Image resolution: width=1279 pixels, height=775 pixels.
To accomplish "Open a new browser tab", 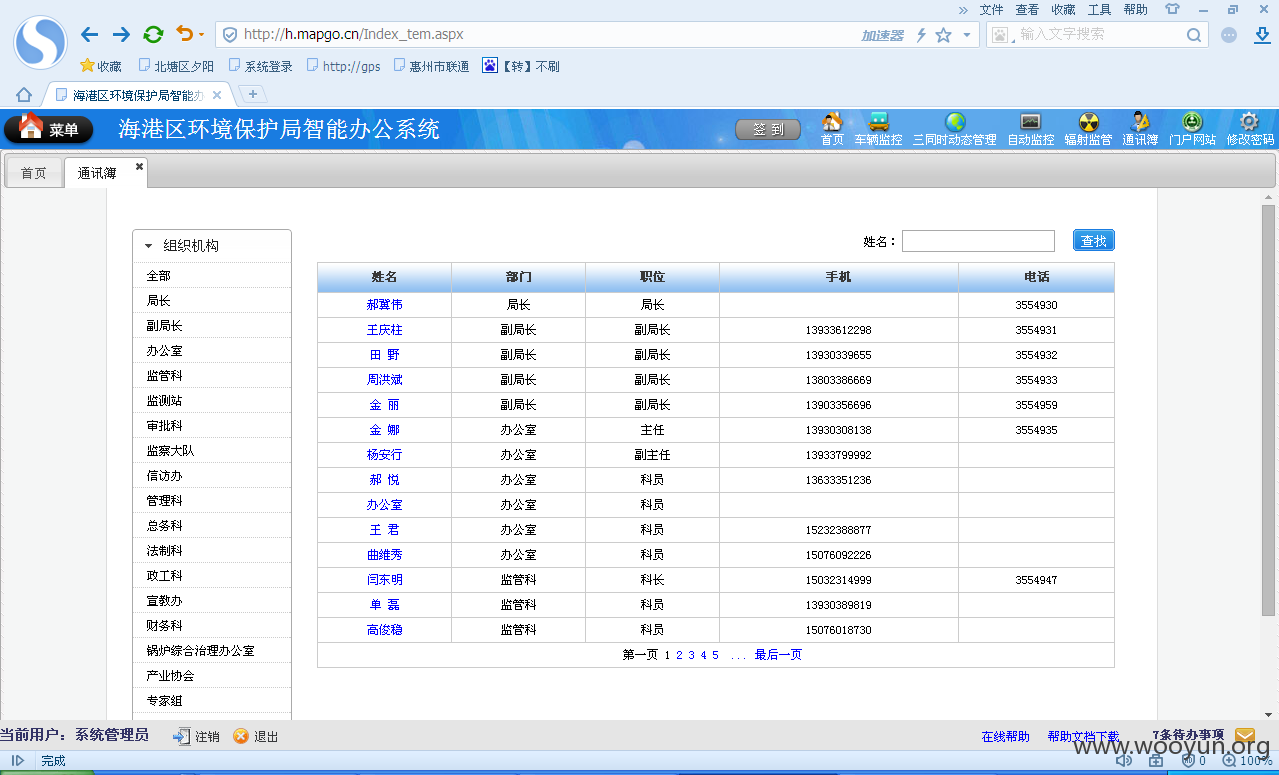I will click(253, 94).
